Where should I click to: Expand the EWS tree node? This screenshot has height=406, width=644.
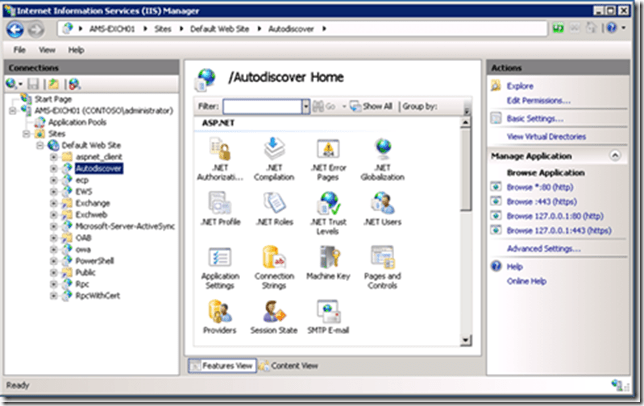click(54, 192)
